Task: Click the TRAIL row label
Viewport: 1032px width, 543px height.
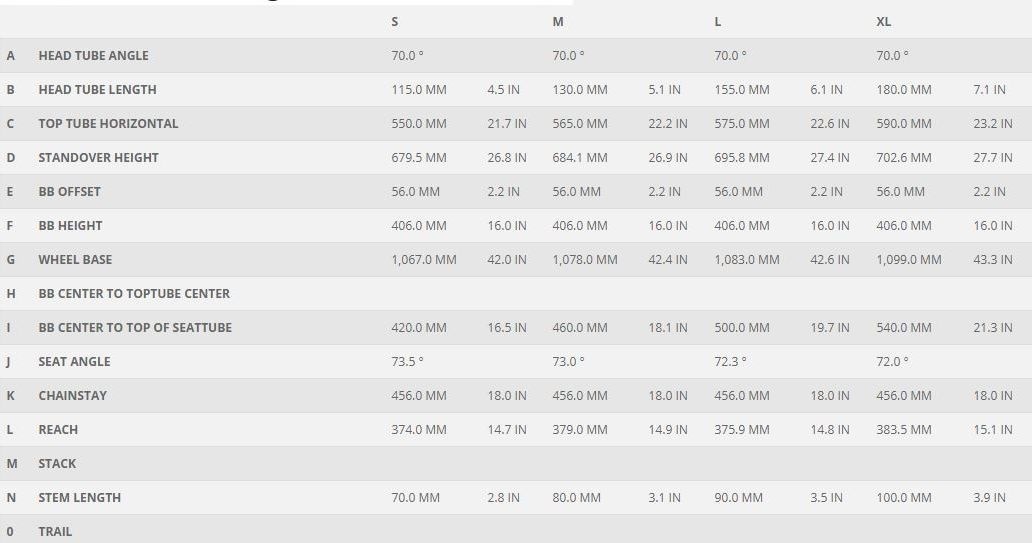Action: 55,532
